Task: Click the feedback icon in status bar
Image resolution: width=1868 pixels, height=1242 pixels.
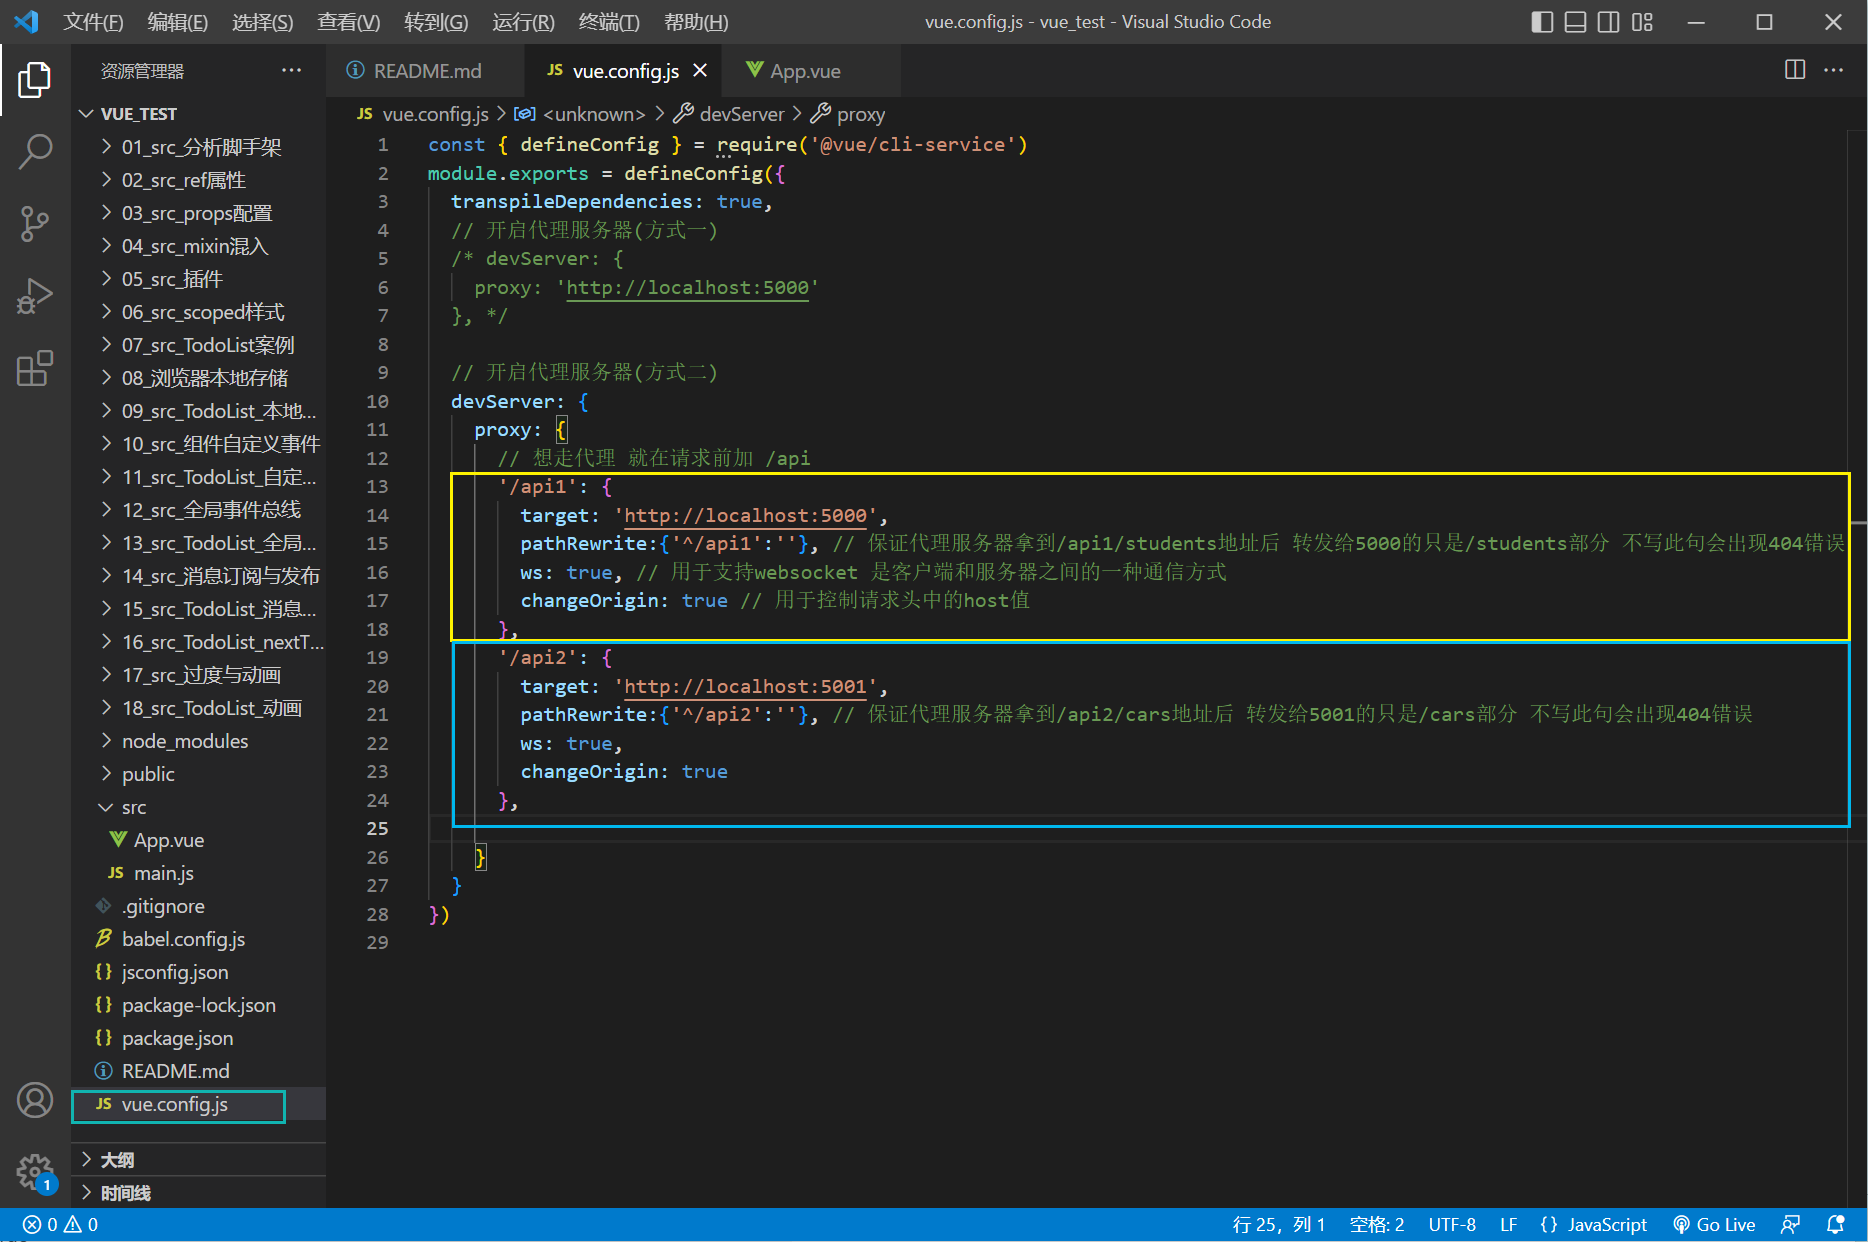Action: tap(1790, 1225)
